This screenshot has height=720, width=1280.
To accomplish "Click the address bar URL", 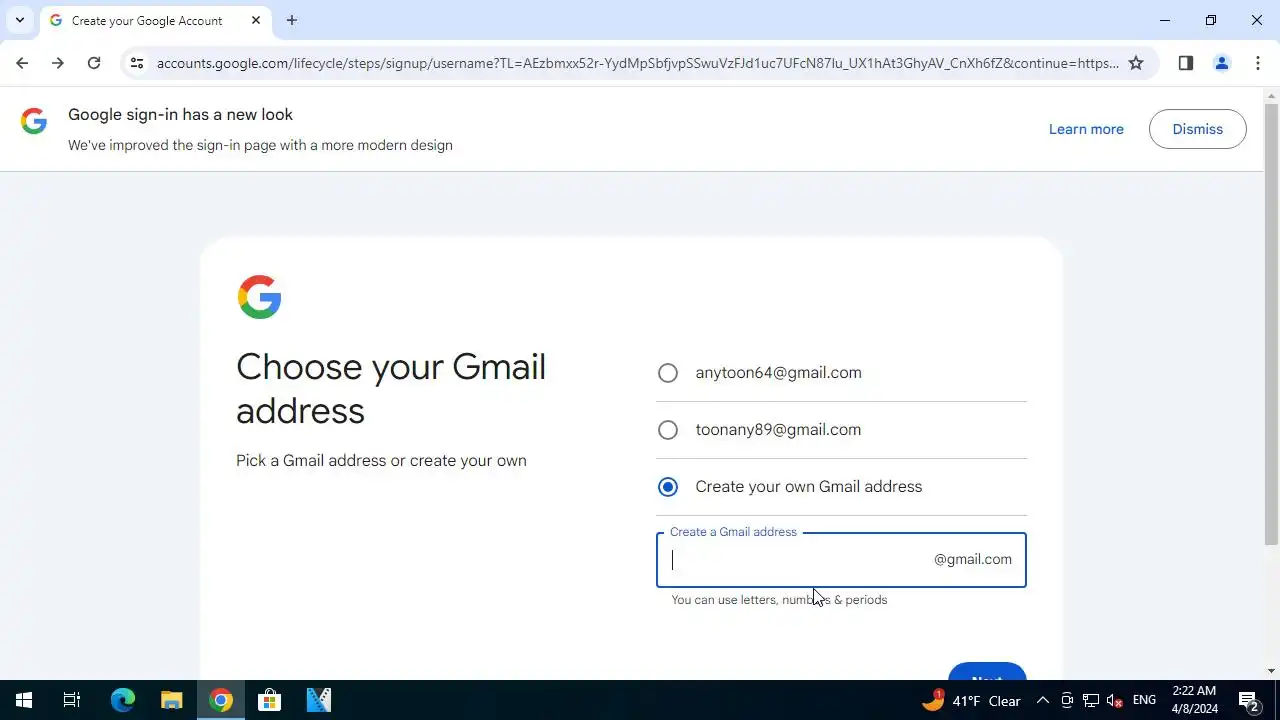I will click(637, 63).
